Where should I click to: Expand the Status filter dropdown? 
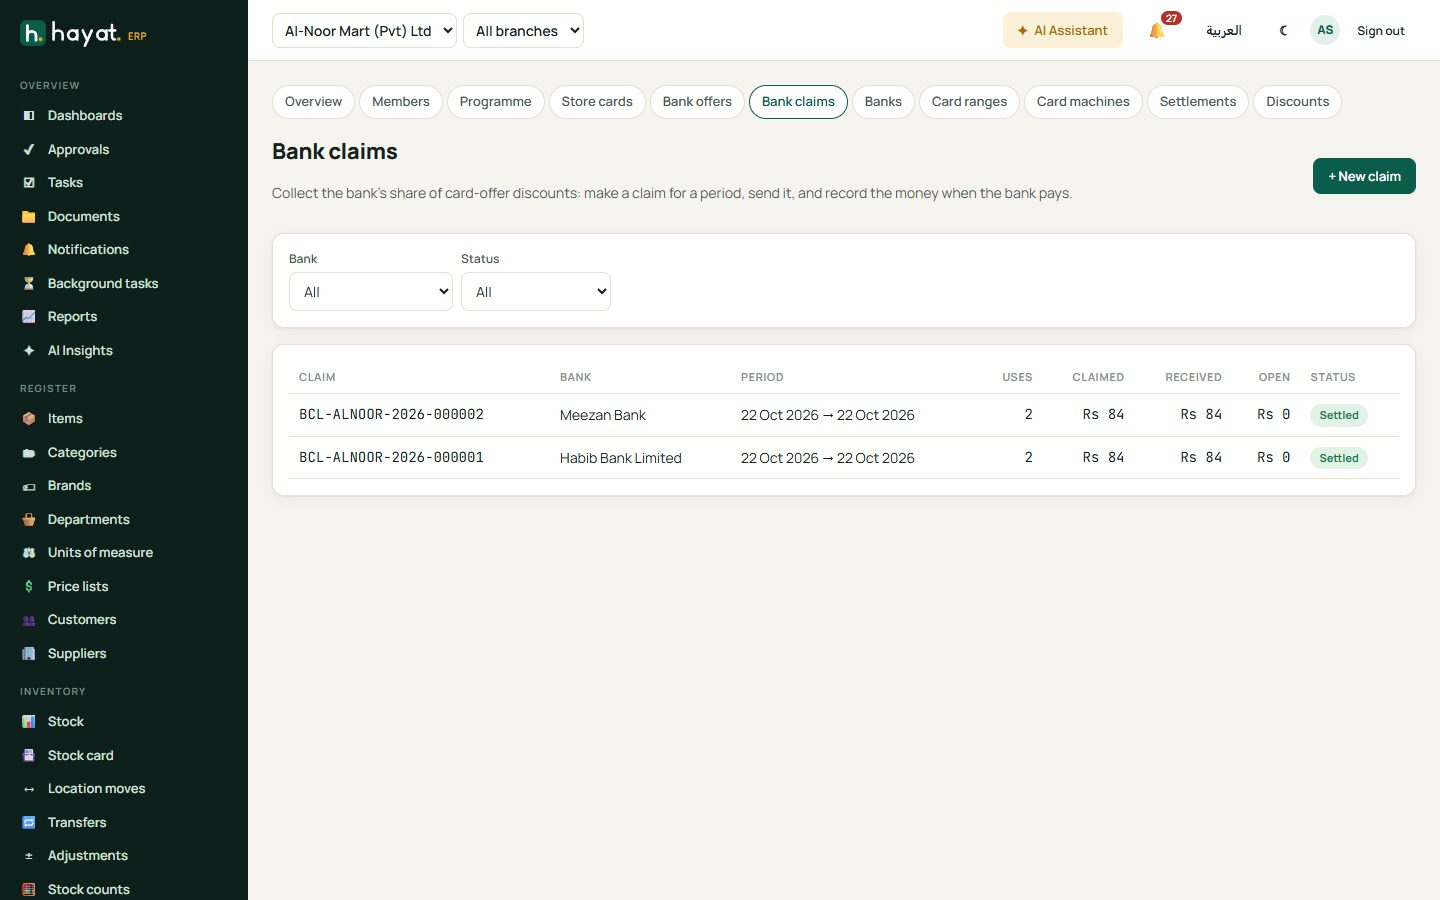pos(536,292)
